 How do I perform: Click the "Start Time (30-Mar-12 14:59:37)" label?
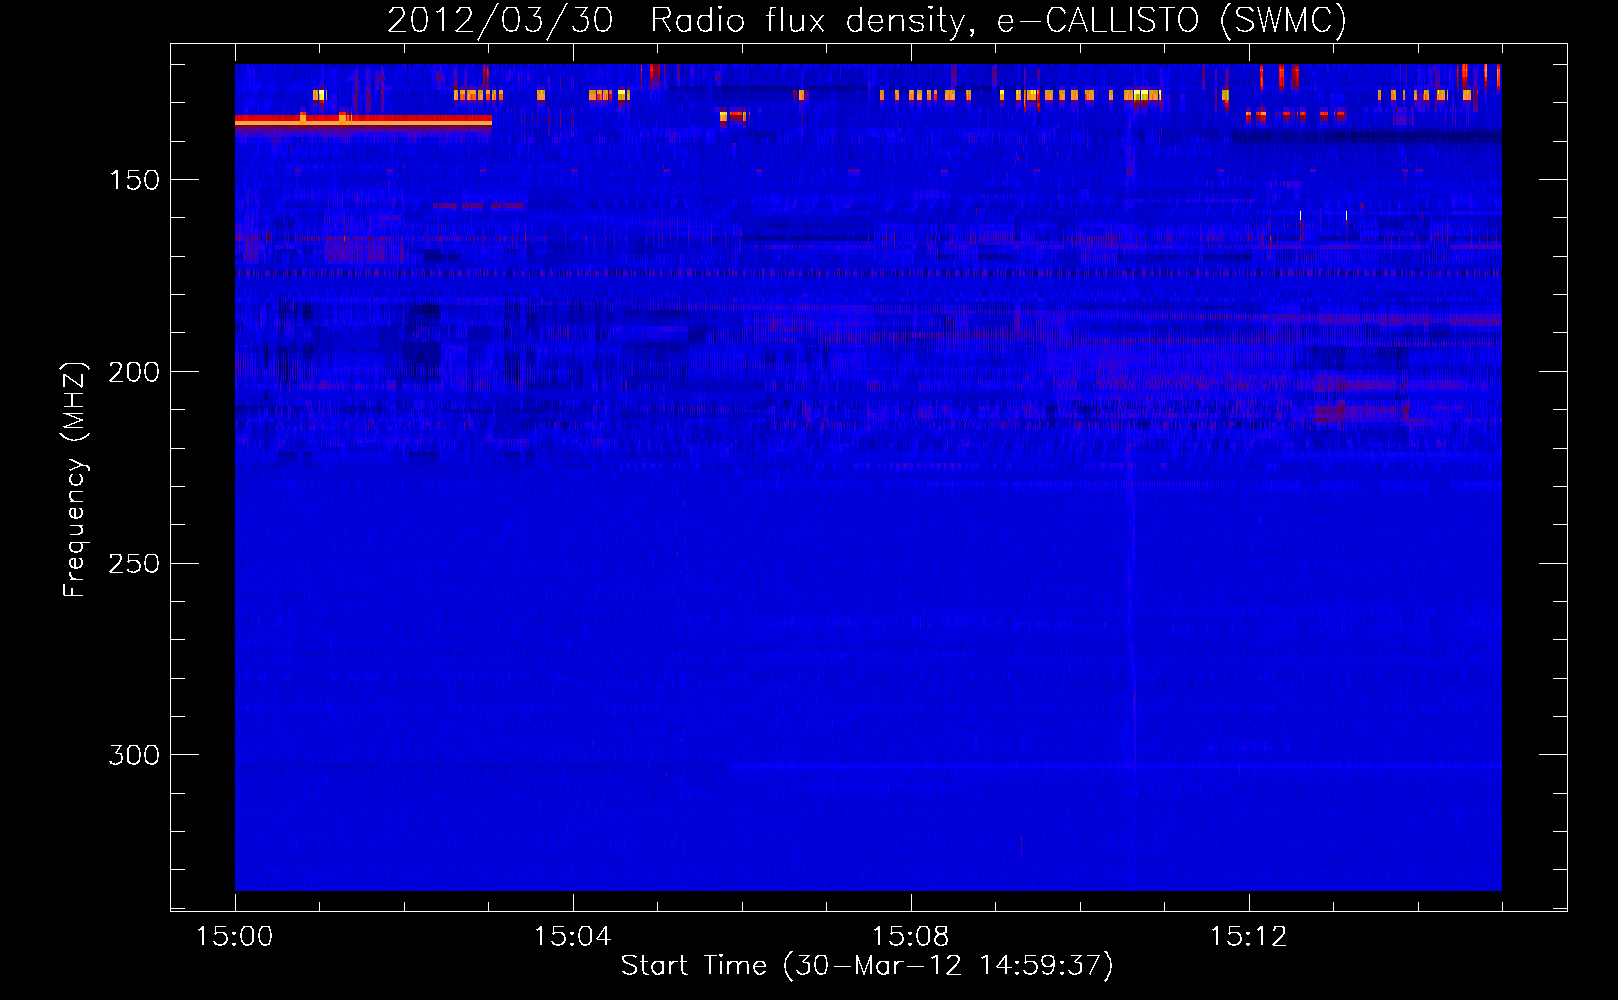867,966
